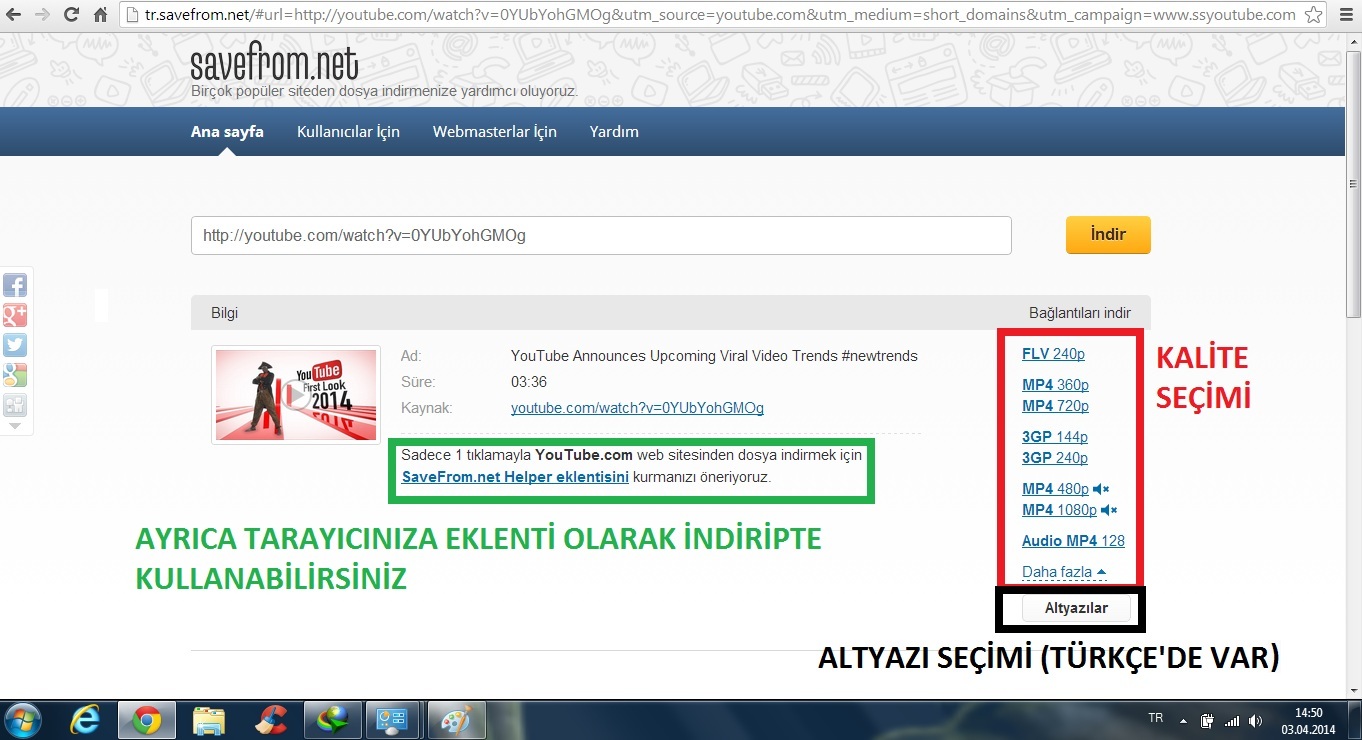Download MP4 480p no-audio link
This screenshot has width=1362, height=740.
point(1055,489)
